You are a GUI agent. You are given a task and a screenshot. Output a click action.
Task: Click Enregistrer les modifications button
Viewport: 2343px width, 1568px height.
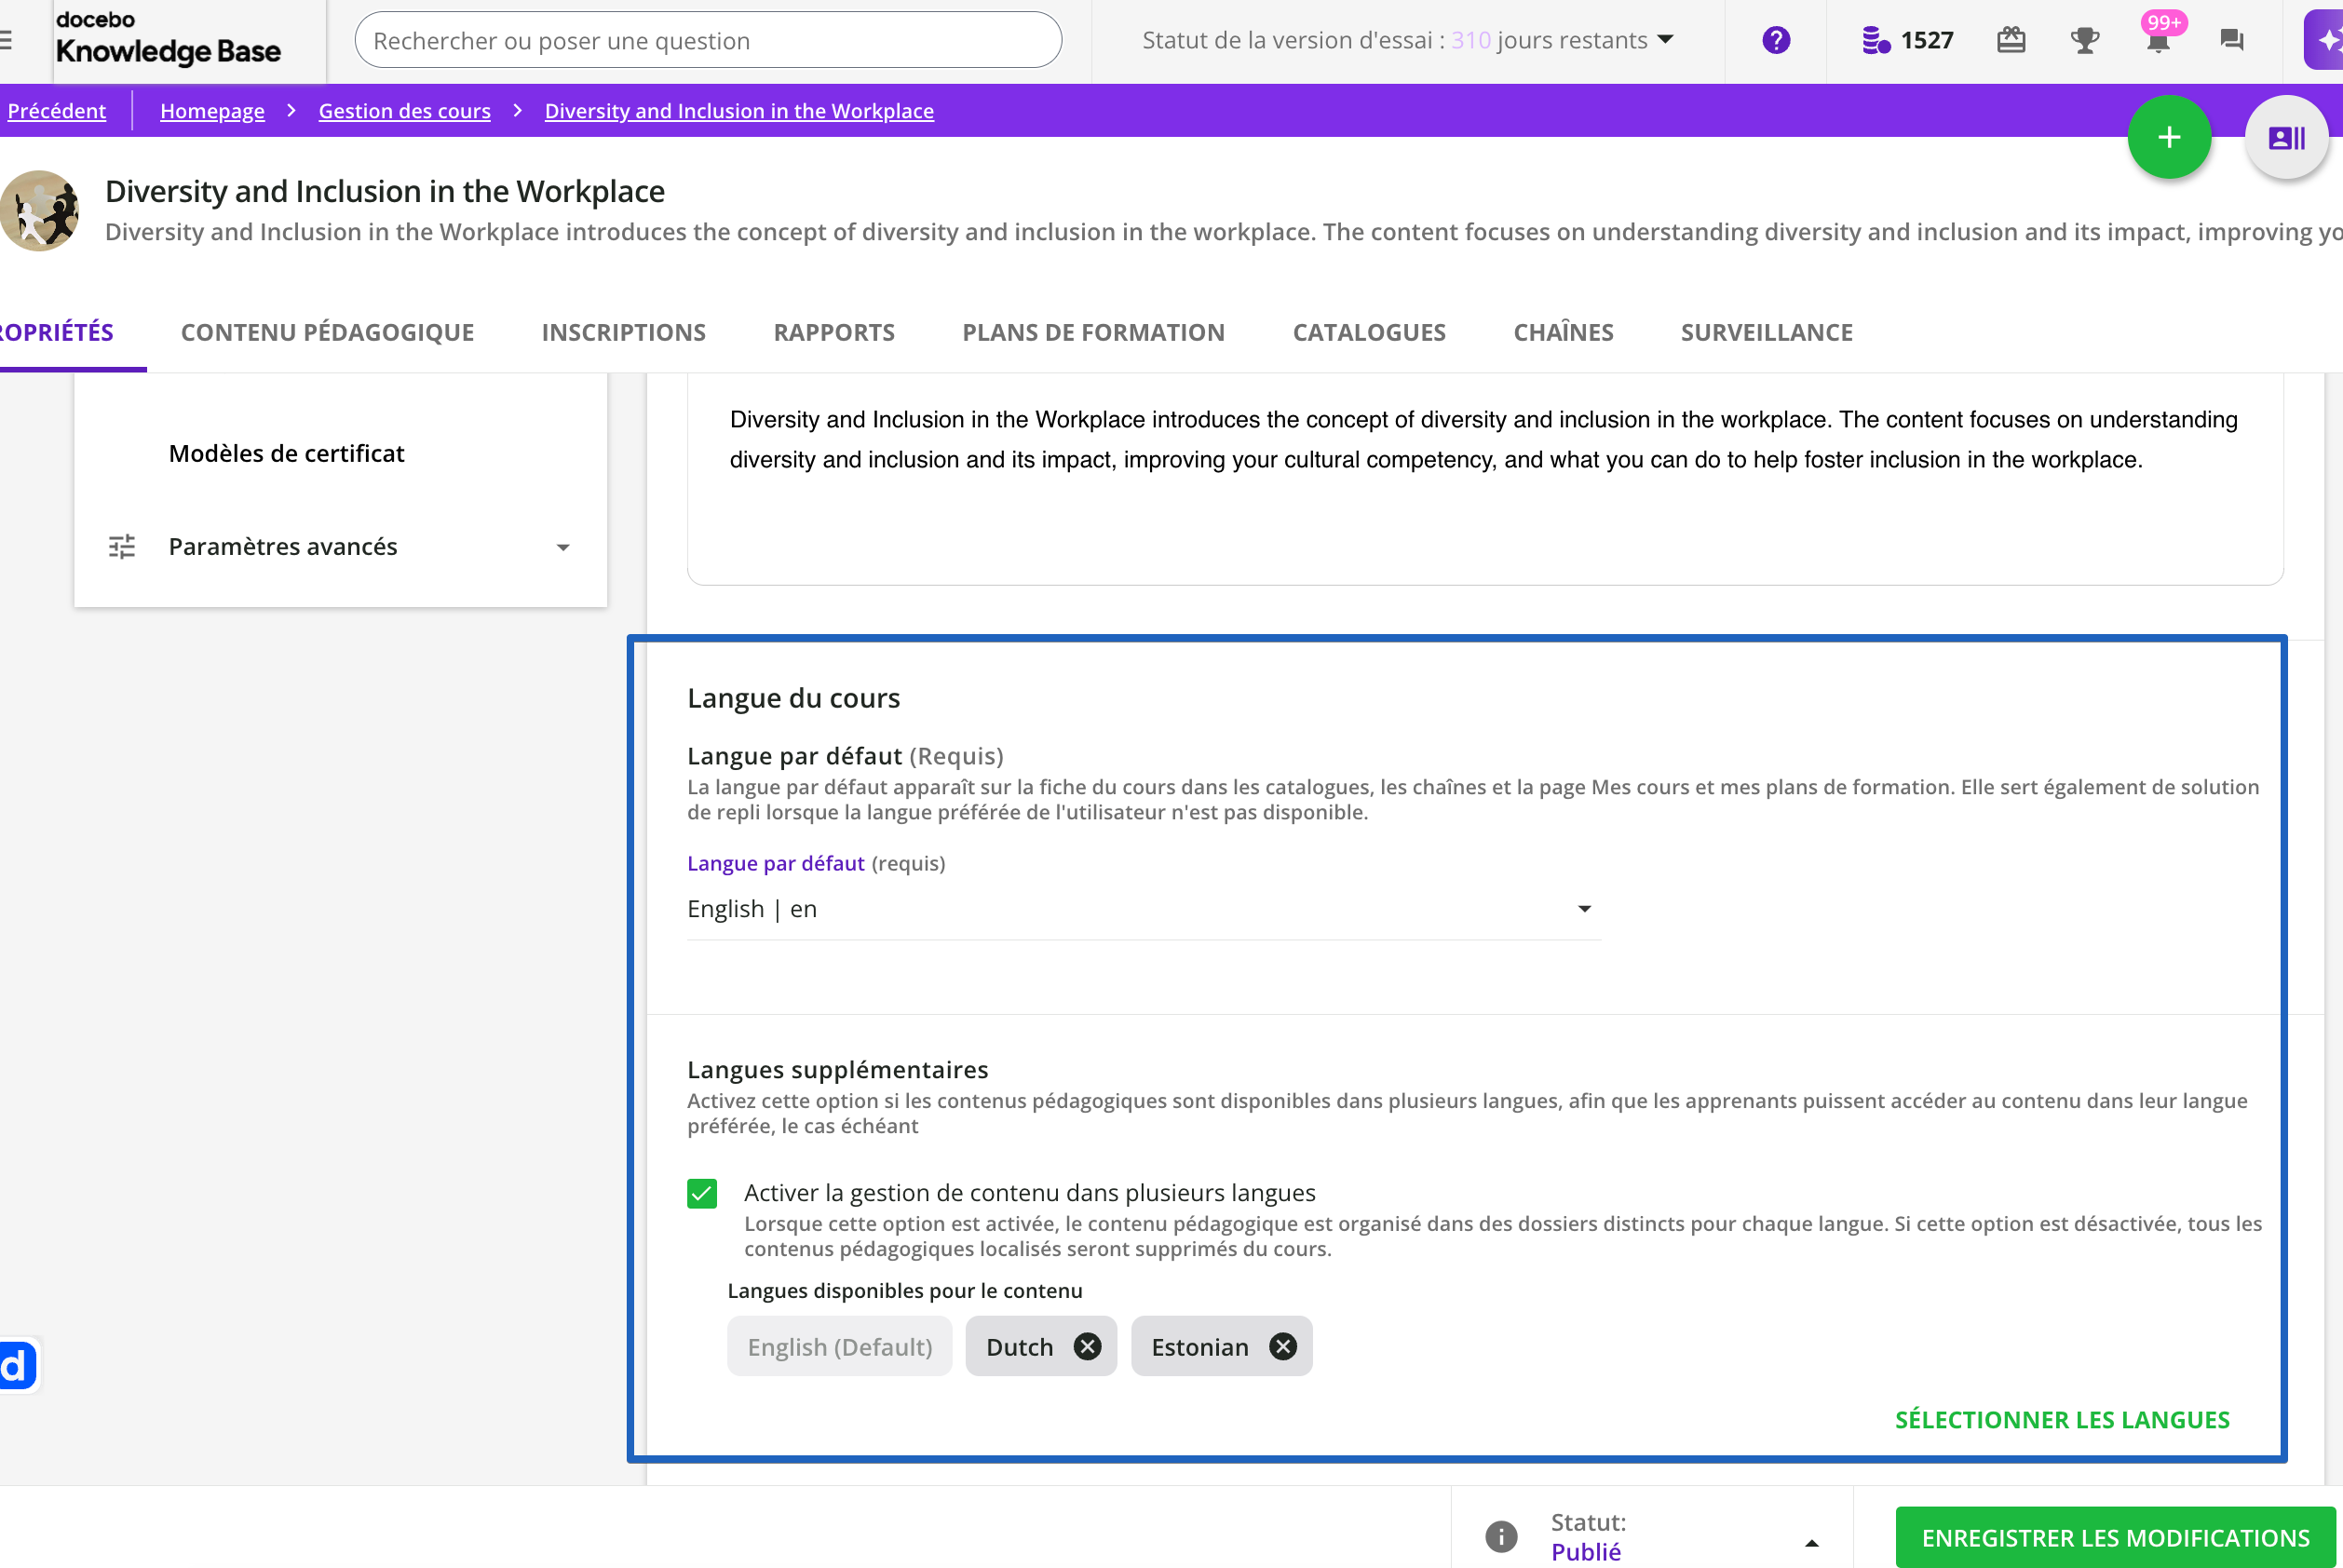tap(2115, 1537)
